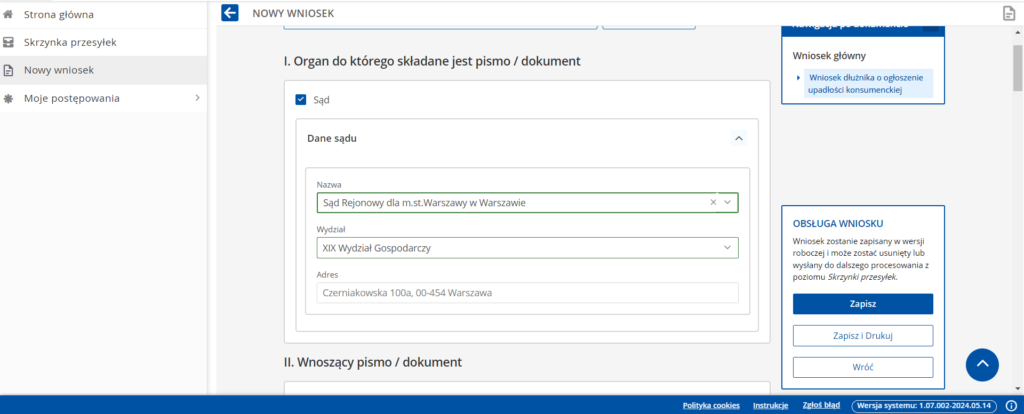
Task: Clear the selected court name with X
Action: [x=713, y=202]
